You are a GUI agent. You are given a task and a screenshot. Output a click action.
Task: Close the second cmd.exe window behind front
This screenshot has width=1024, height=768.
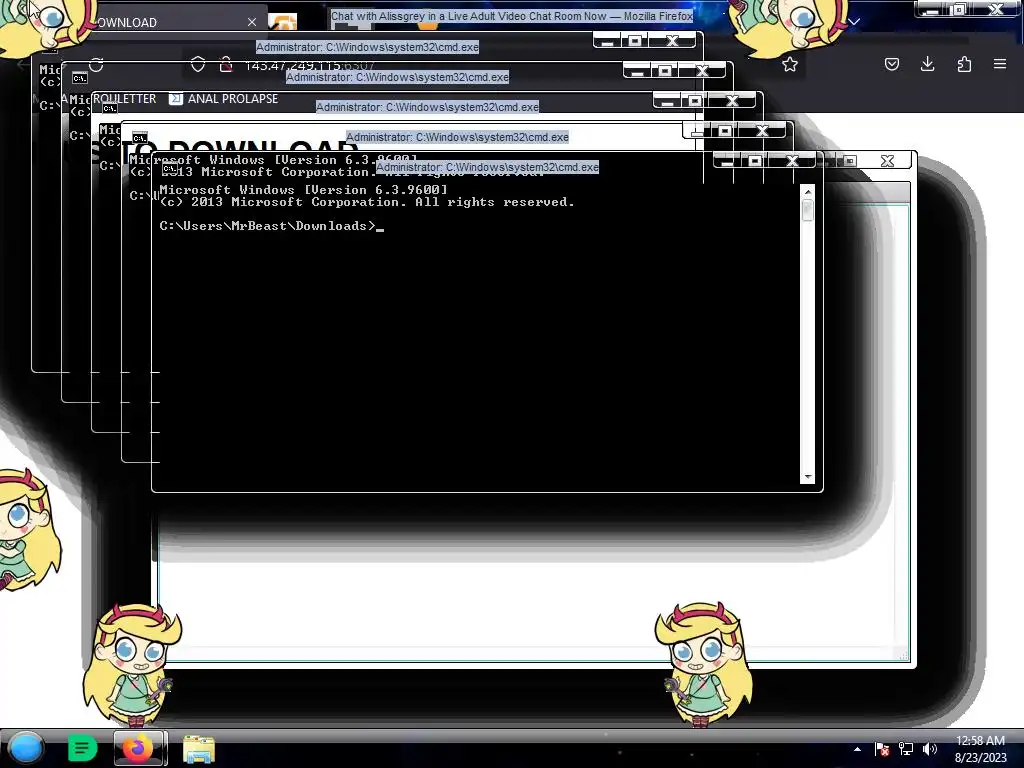762,131
